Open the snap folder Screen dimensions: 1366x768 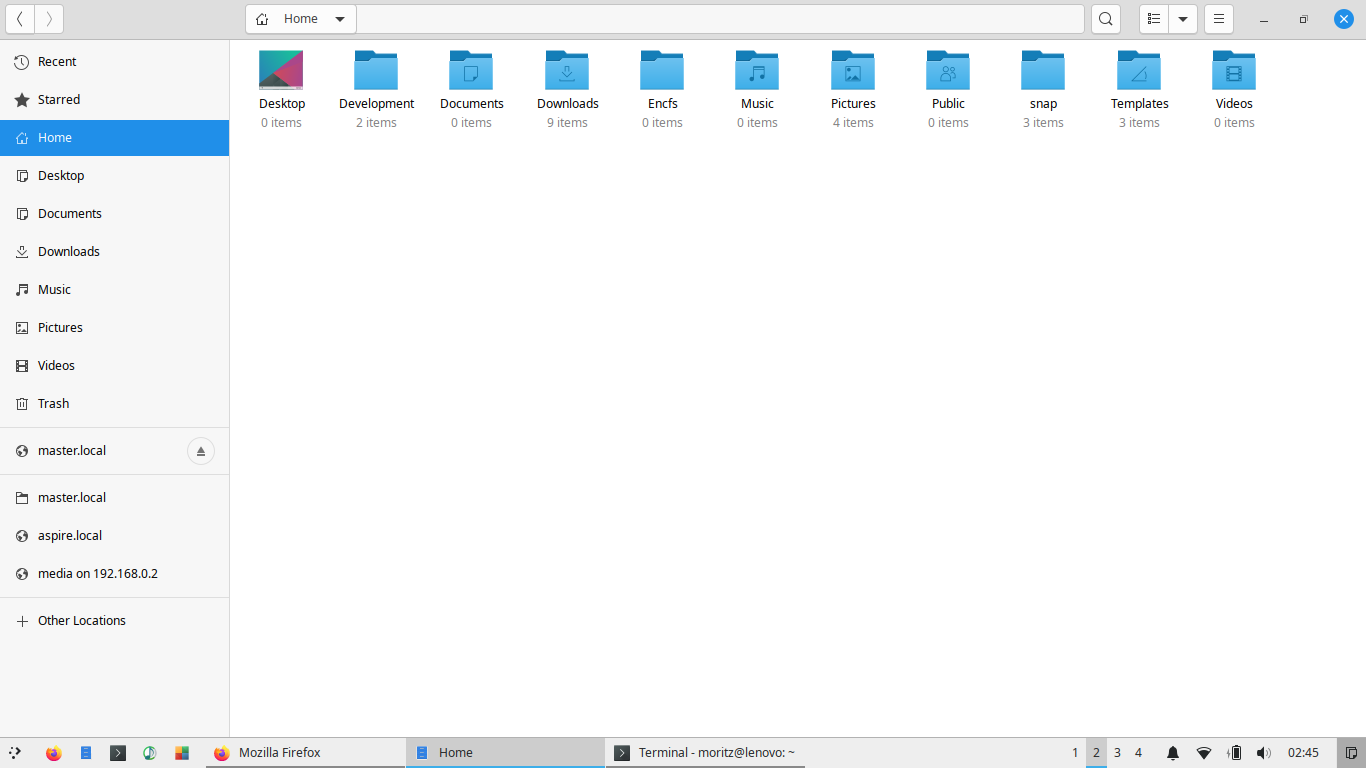click(x=1043, y=70)
